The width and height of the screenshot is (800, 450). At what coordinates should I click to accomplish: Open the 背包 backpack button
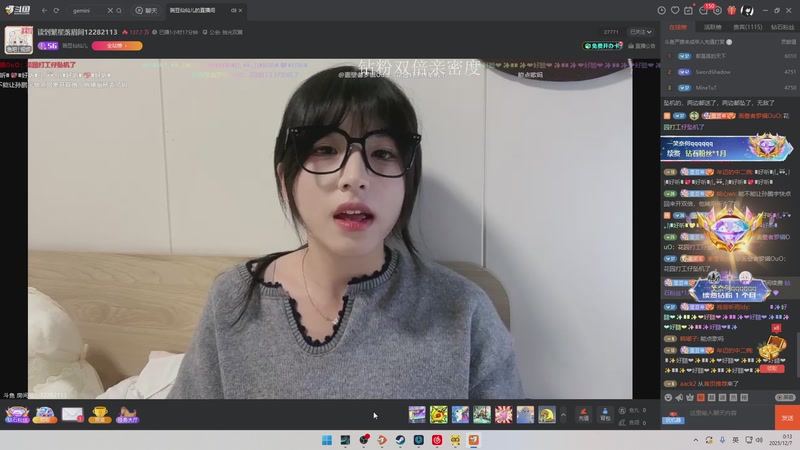coord(605,414)
